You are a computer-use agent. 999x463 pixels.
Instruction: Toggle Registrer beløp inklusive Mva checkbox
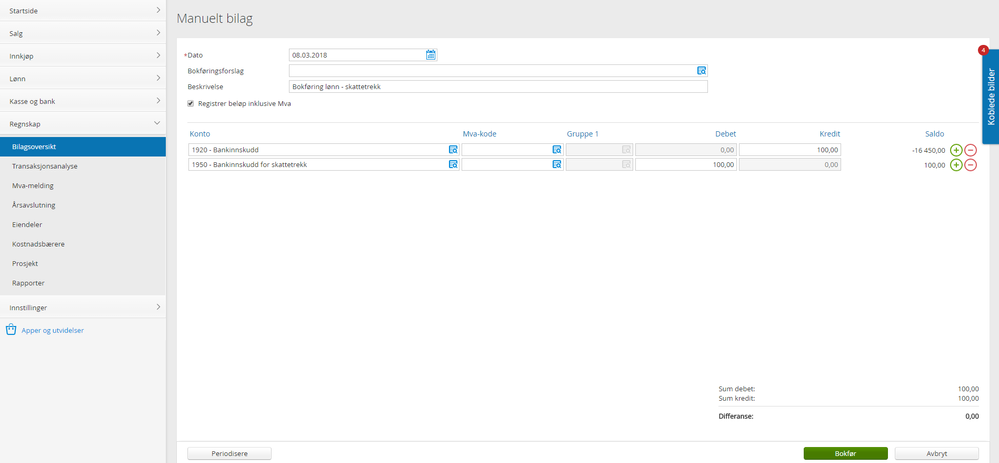[x=191, y=103]
